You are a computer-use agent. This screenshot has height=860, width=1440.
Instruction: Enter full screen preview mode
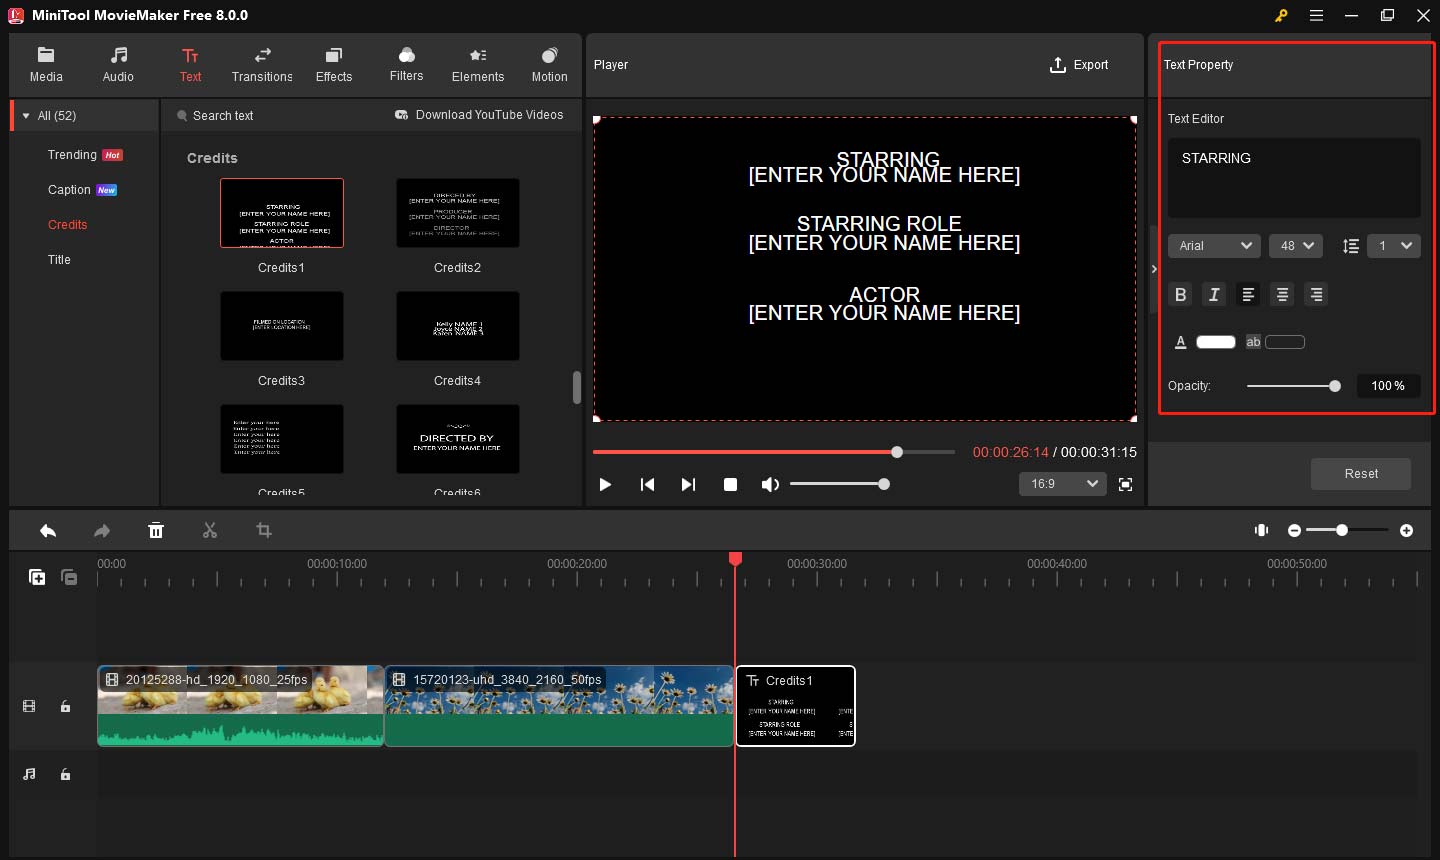(1125, 484)
